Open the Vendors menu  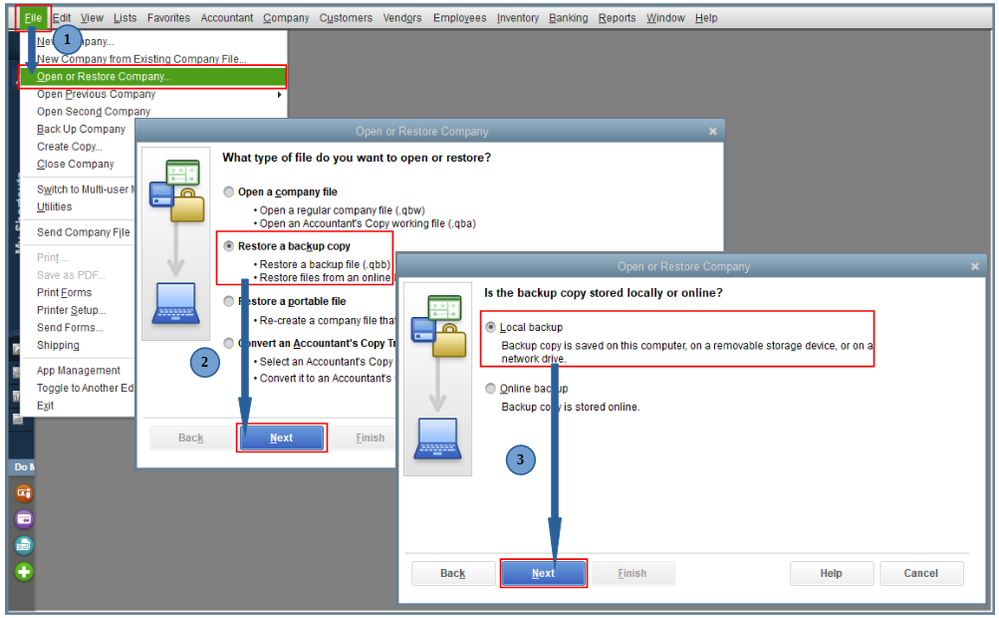click(x=402, y=18)
